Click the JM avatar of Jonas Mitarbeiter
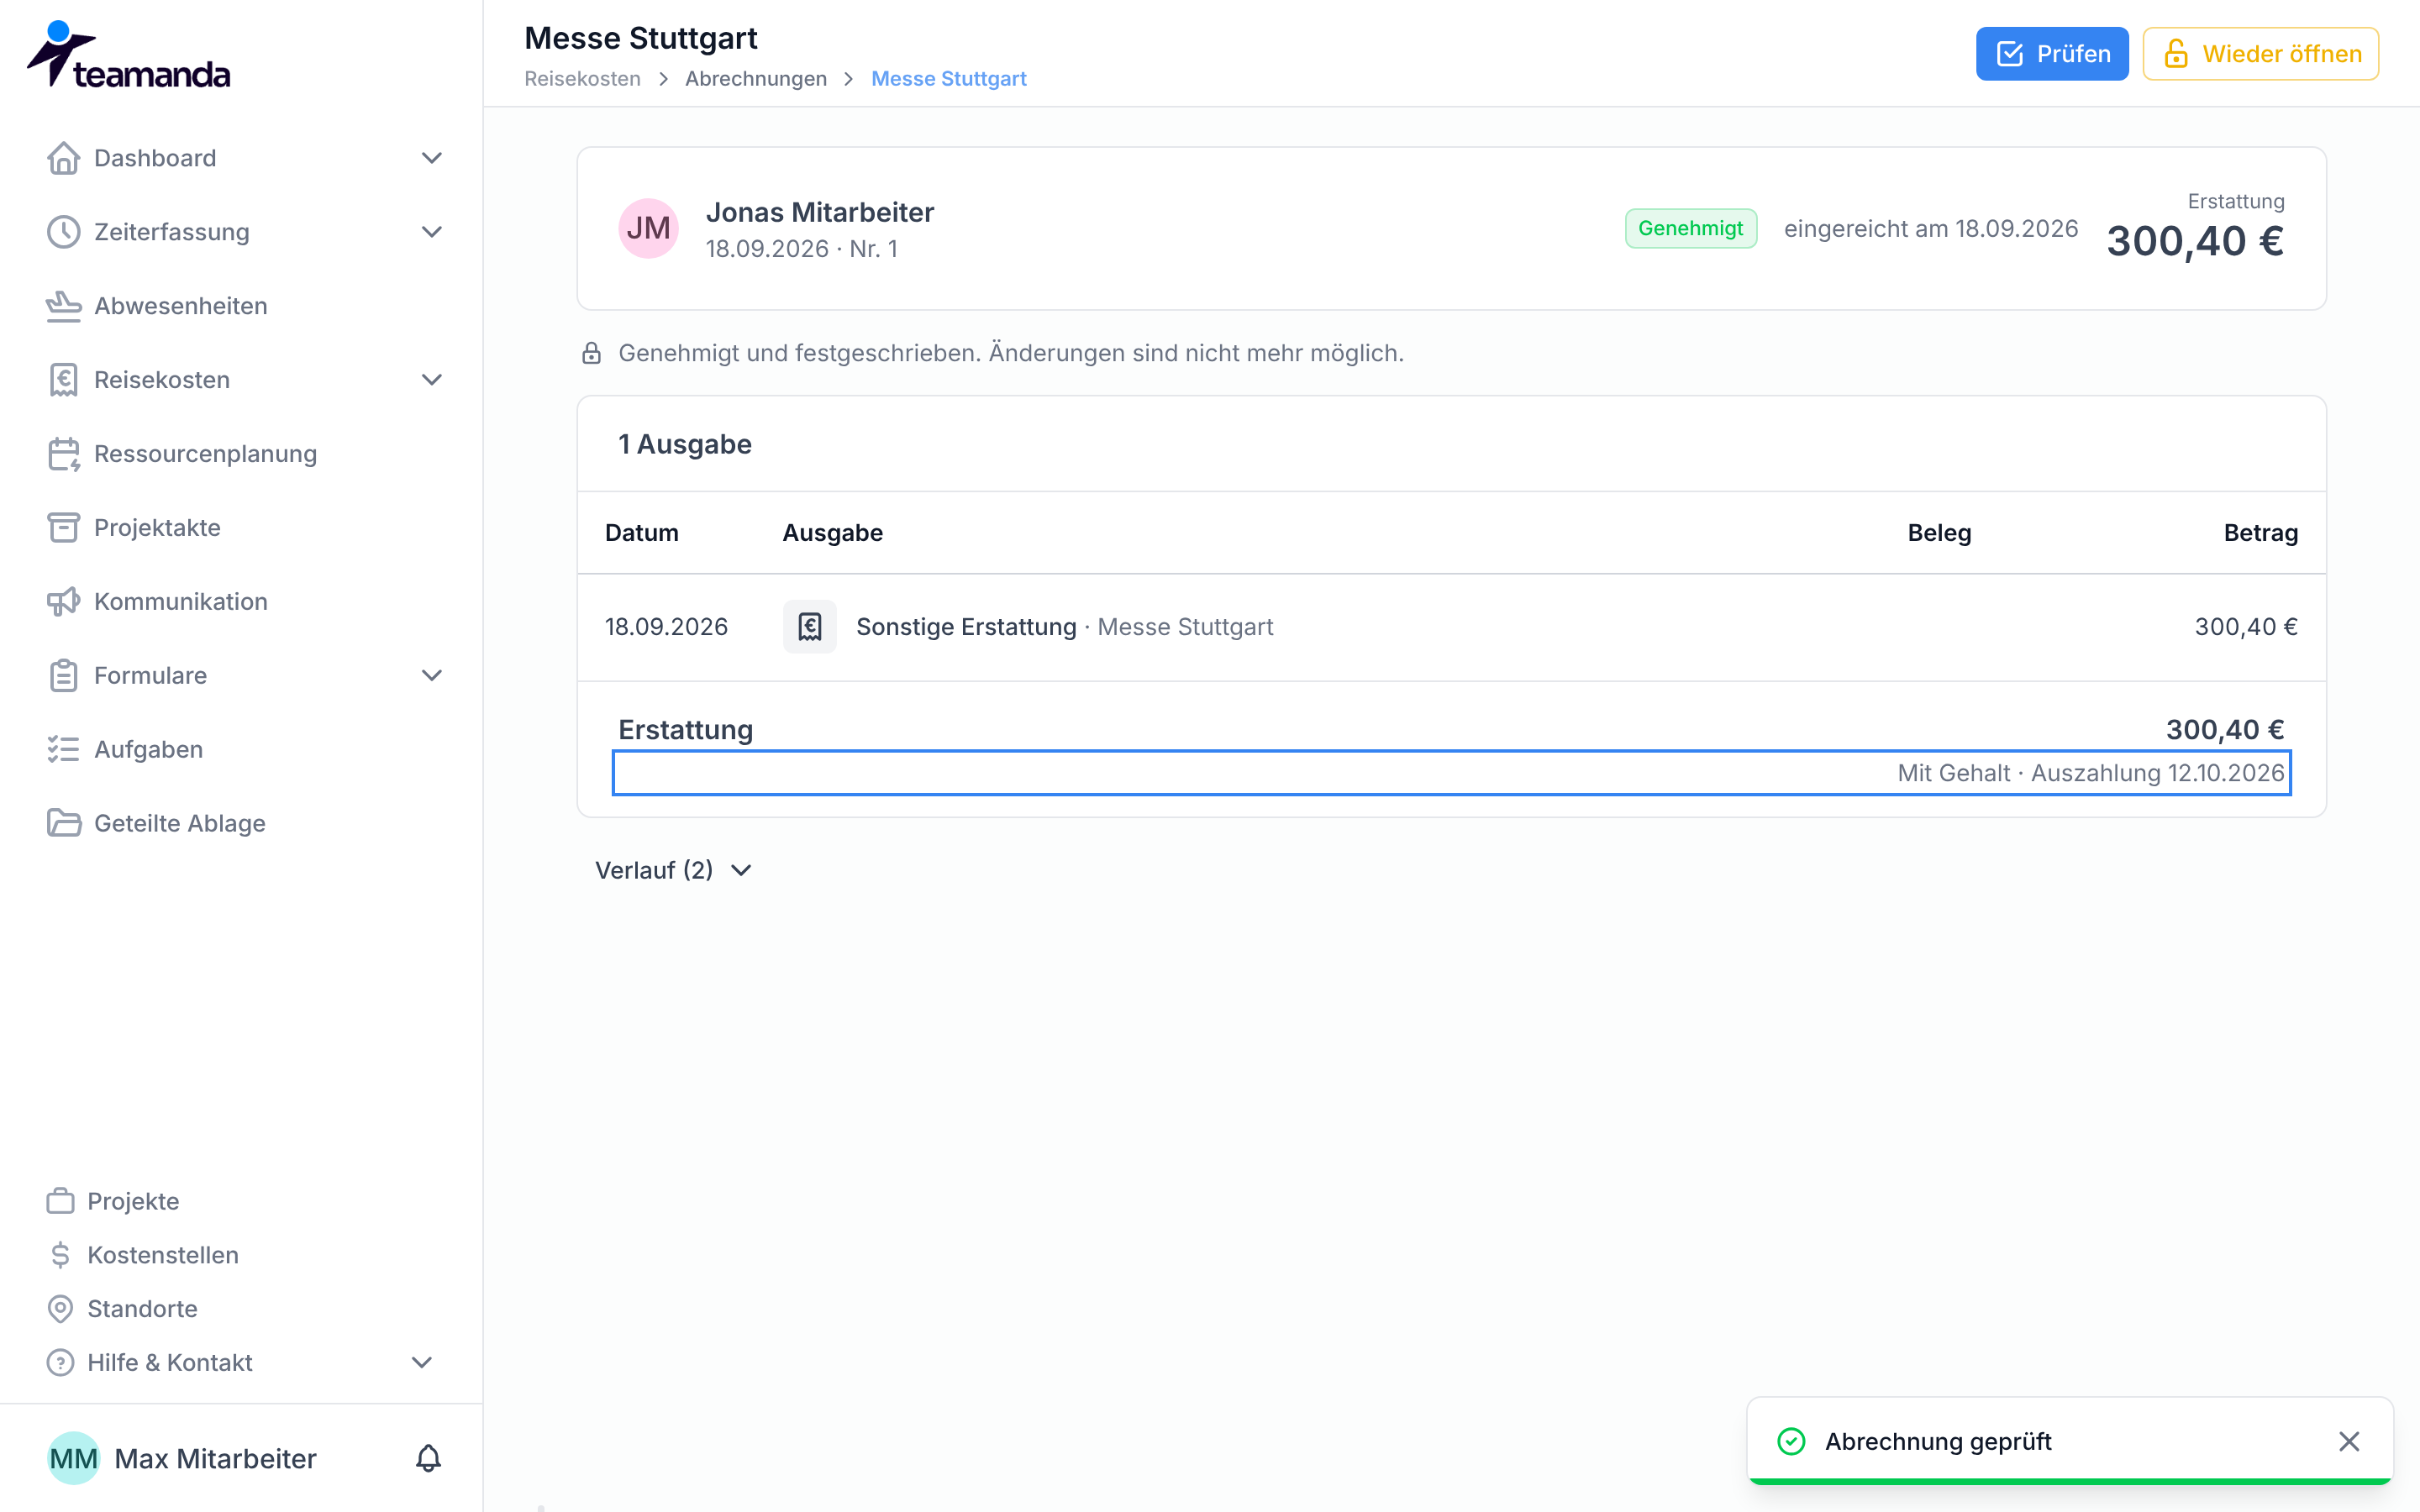2420x1512 pixels. pyautogui.click(x=649, y=228)
